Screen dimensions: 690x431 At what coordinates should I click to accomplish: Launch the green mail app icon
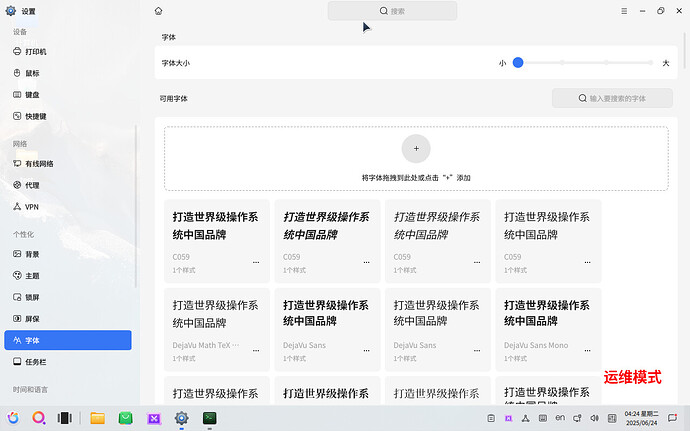coord(126,418)
